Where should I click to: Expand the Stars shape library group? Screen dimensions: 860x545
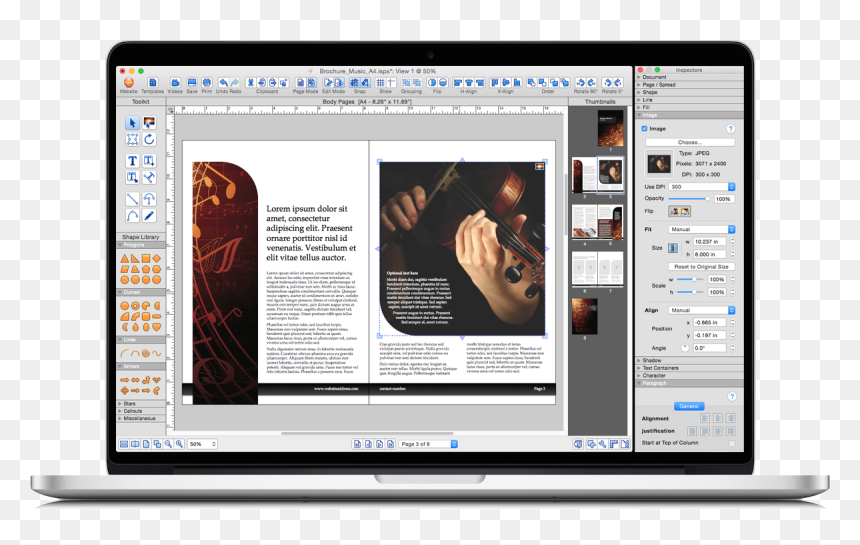coord(141,404)
